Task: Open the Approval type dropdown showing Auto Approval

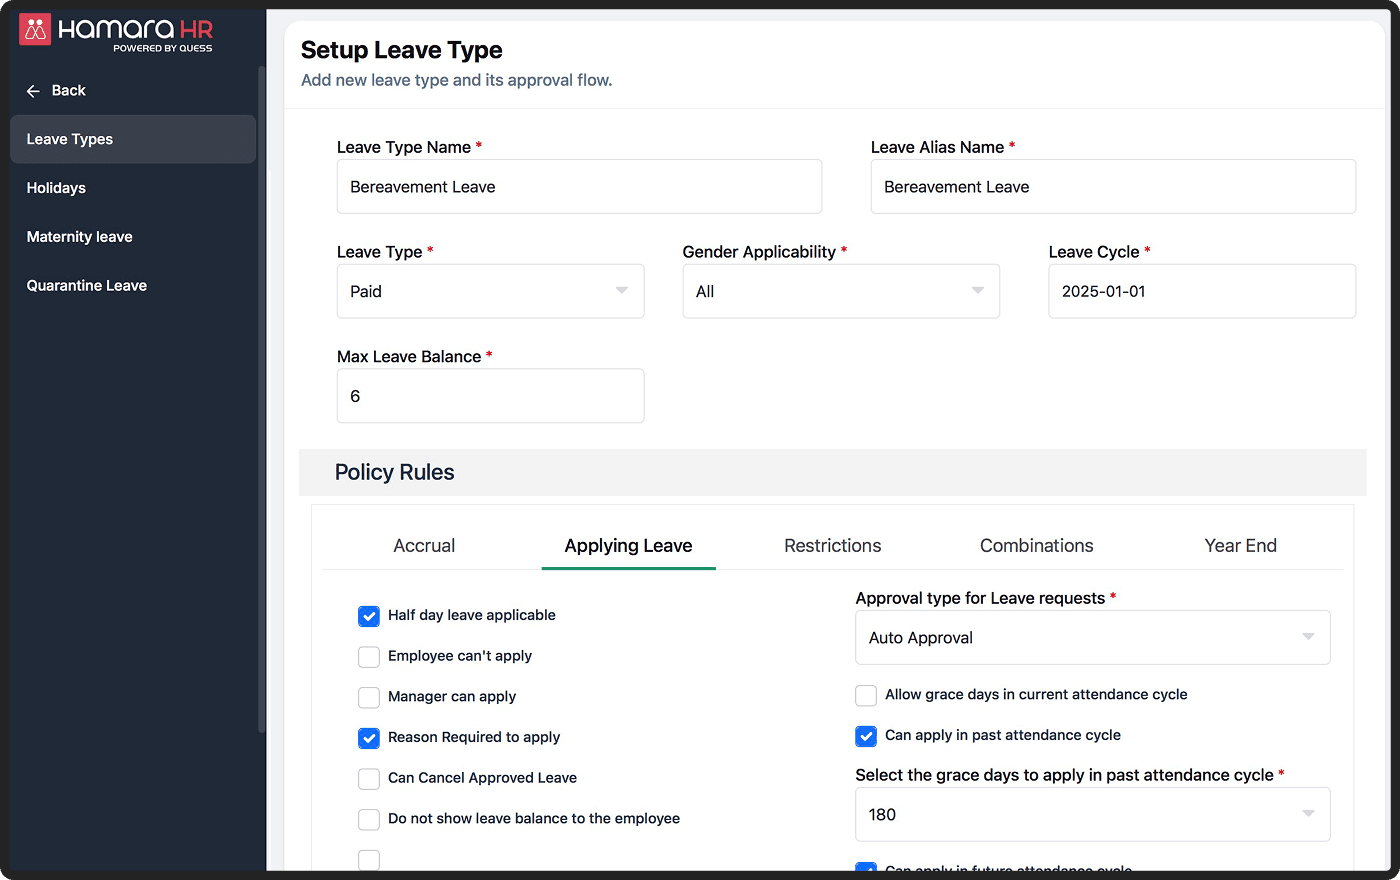Action: pyautogui.click(x=1093, y=637)
